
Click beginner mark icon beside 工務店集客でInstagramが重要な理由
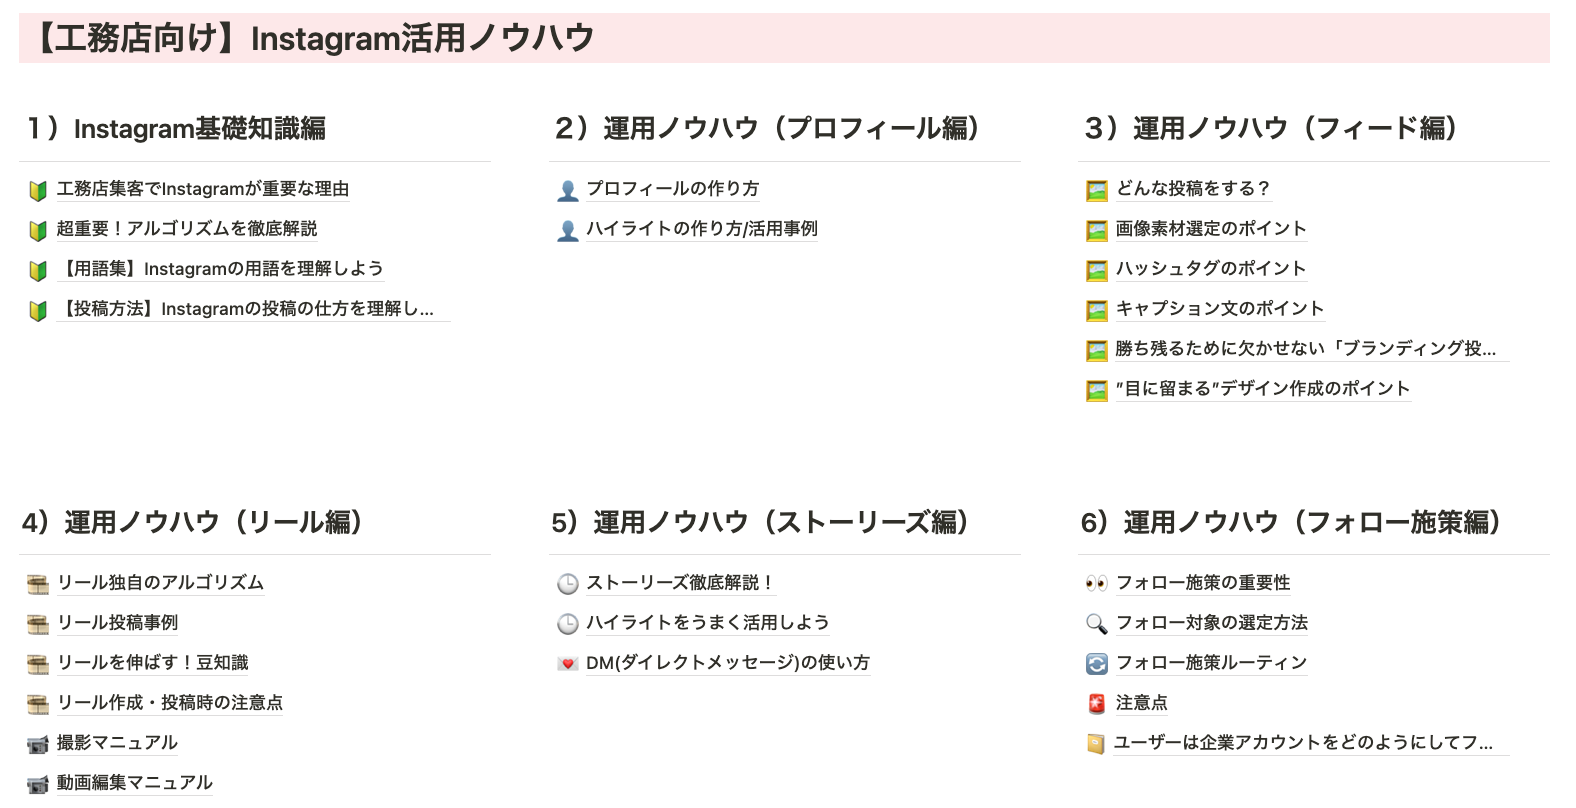point(38,190)
